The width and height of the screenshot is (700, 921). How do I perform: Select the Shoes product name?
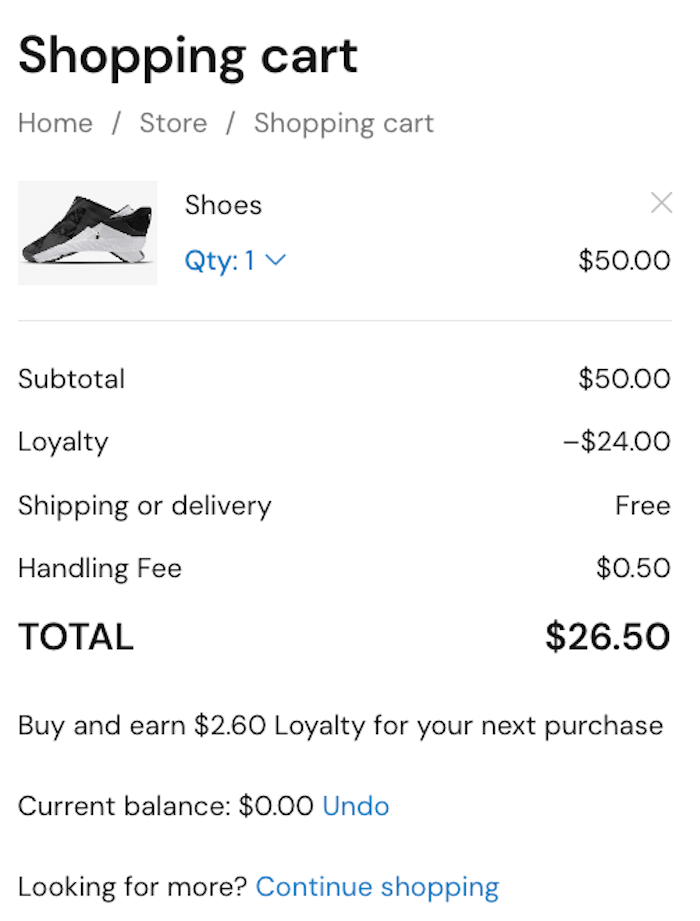tap(223, 204)
